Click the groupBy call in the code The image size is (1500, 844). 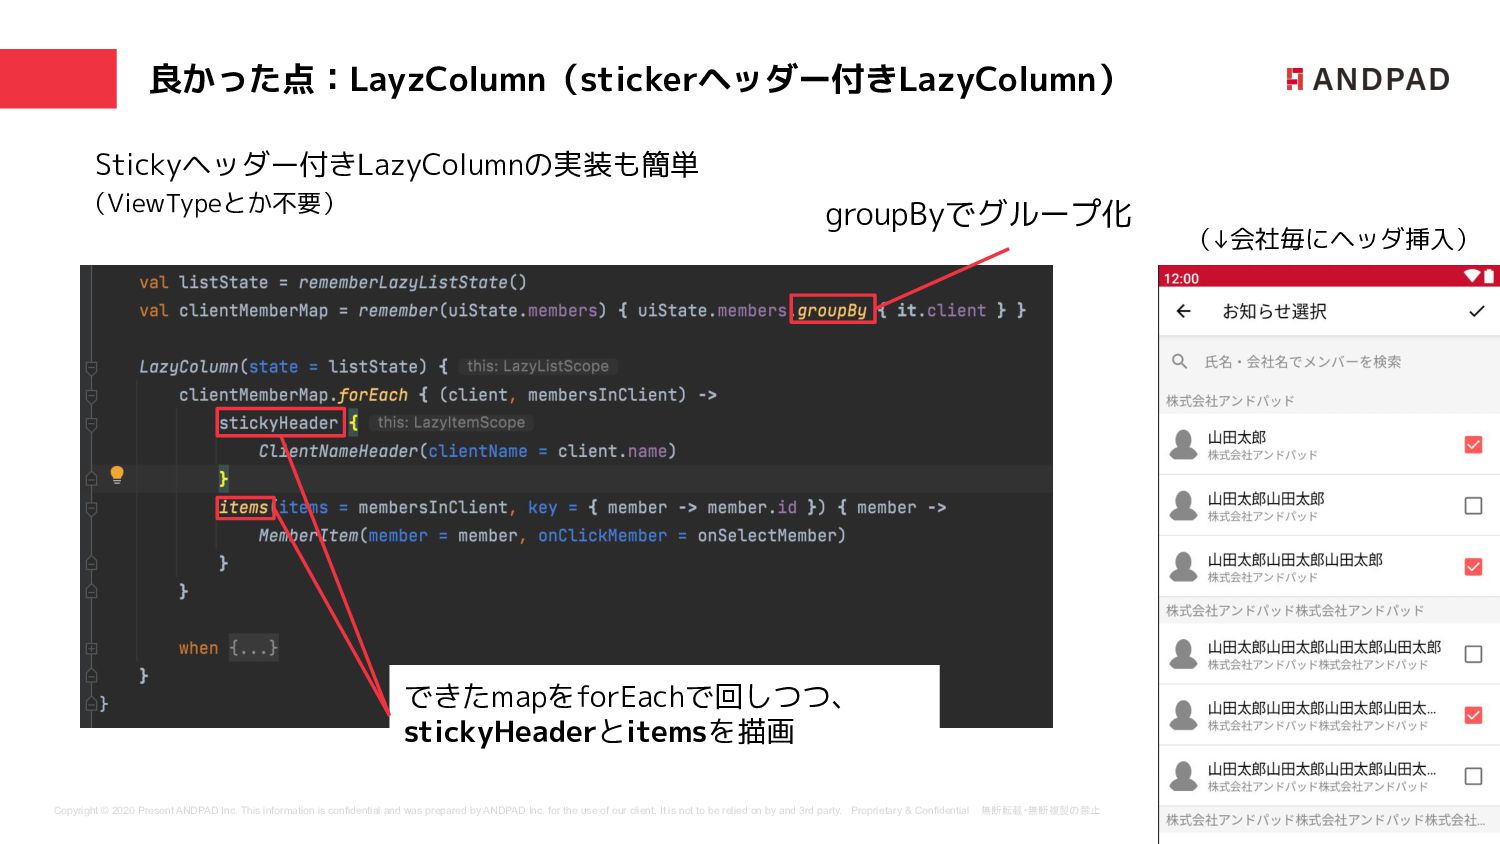pos(832,310)
